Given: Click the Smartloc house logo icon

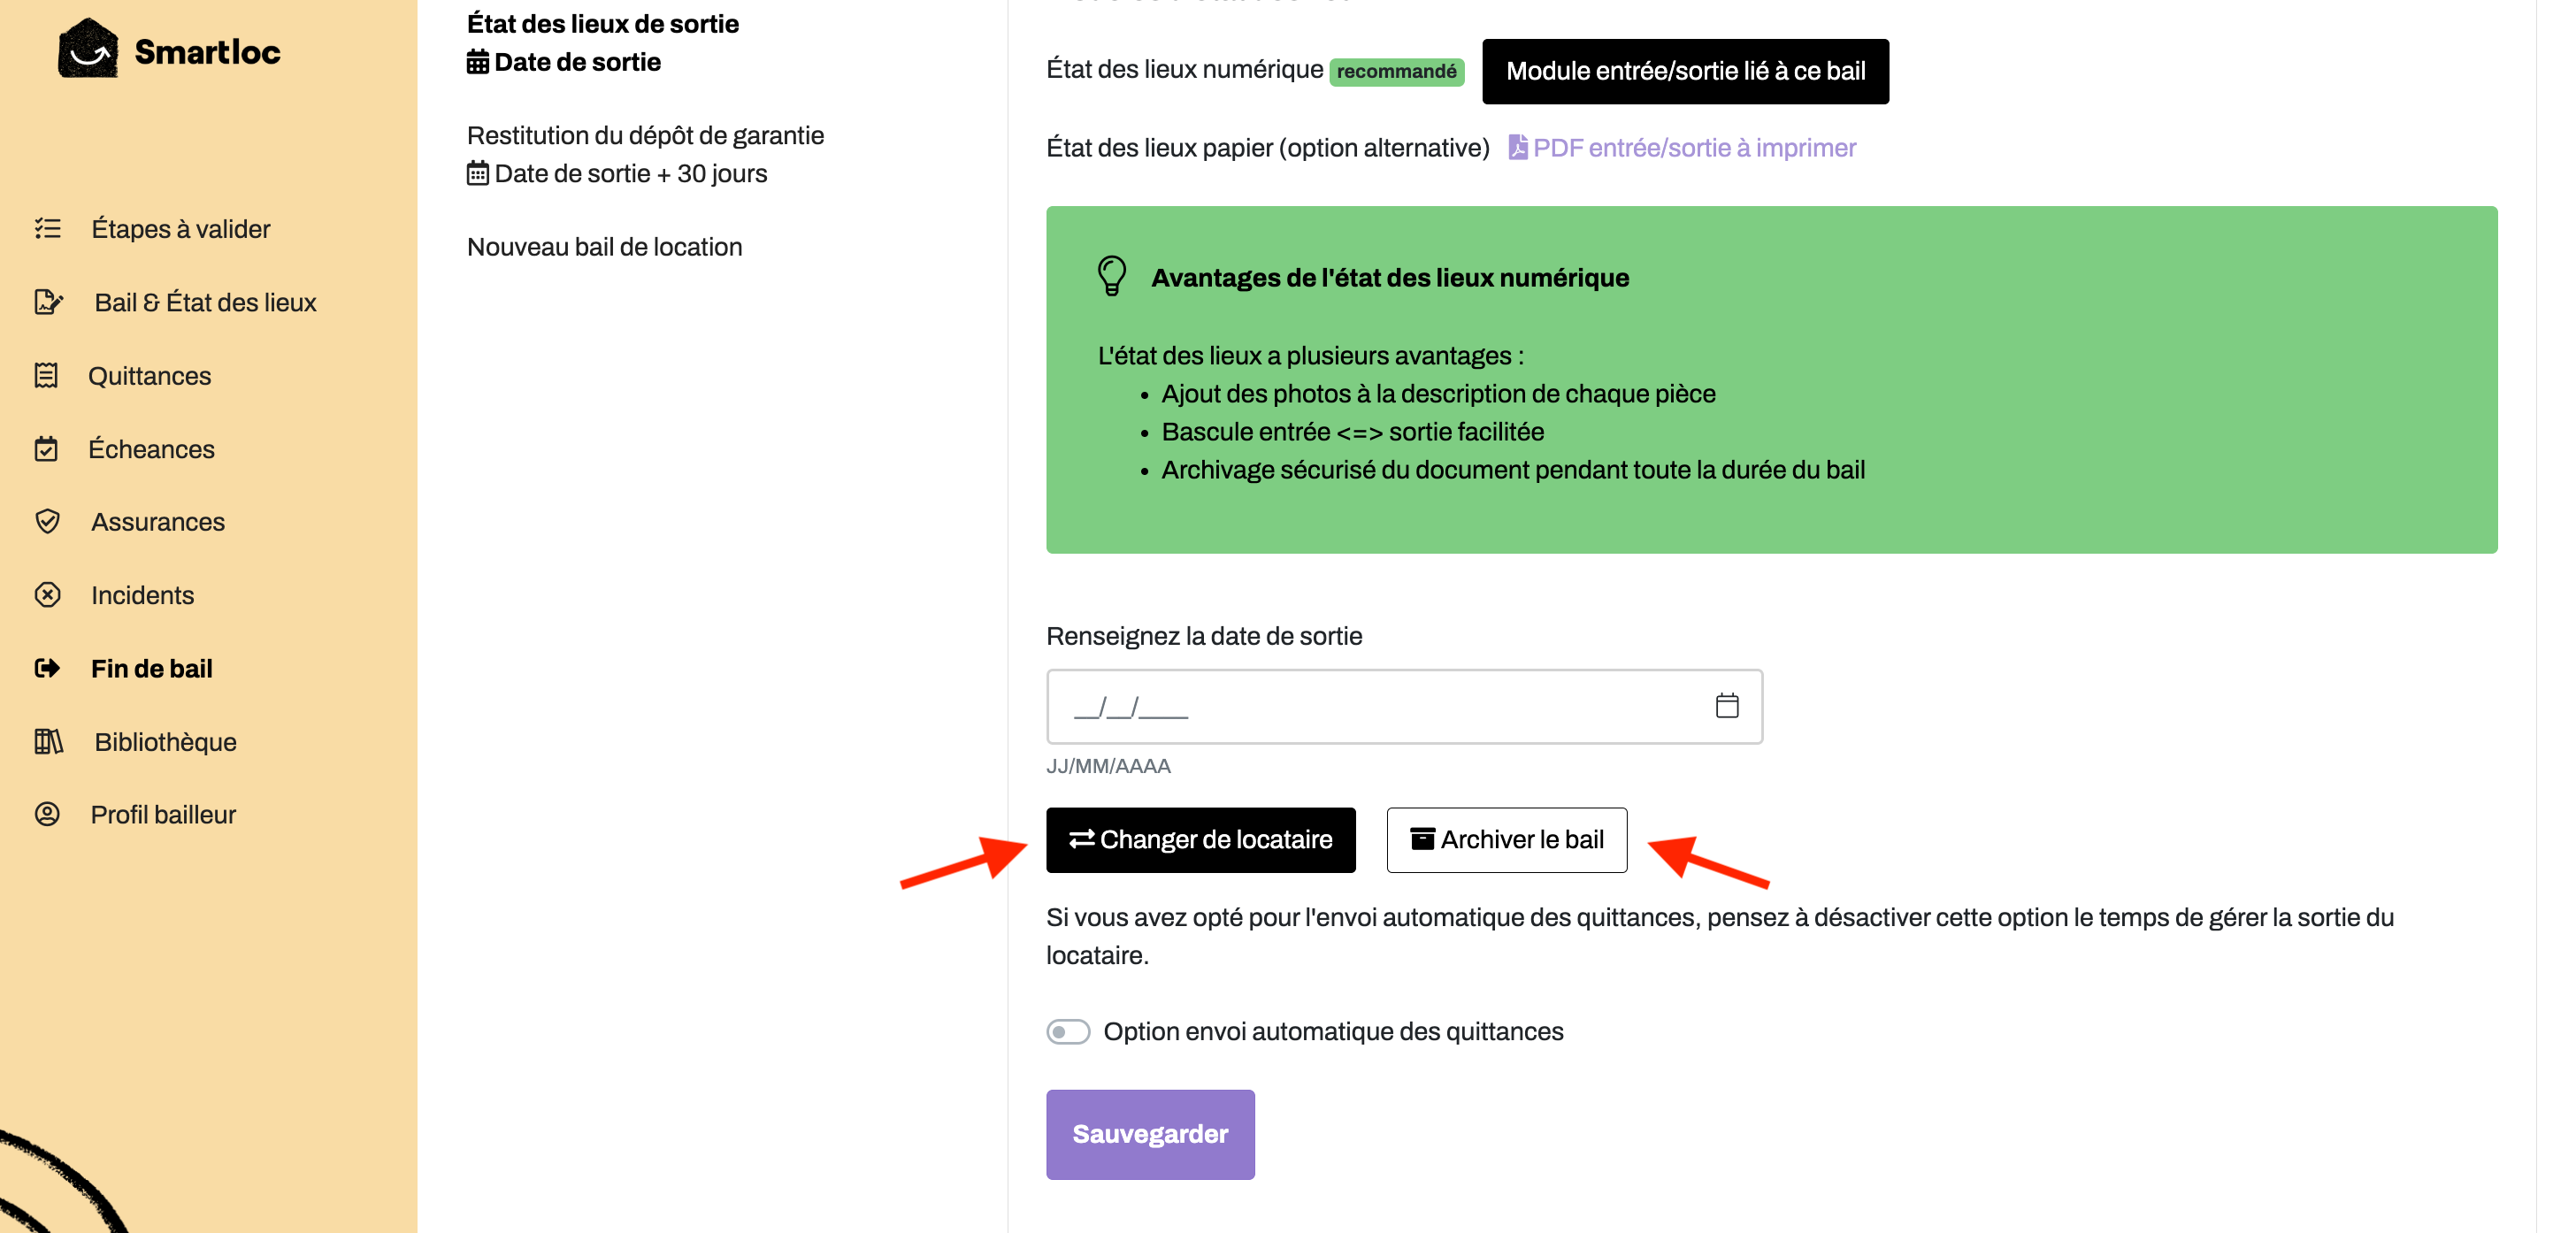Looking at the screenshot, I should tap(87, 49).
